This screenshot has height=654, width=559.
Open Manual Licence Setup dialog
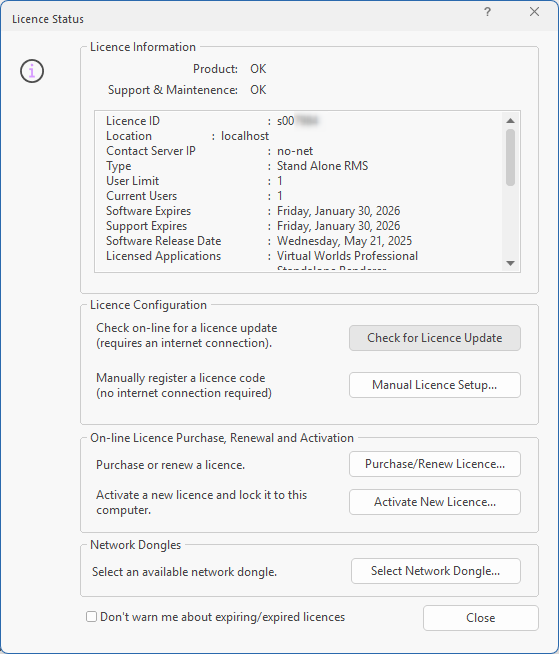[x=435, y=385]
